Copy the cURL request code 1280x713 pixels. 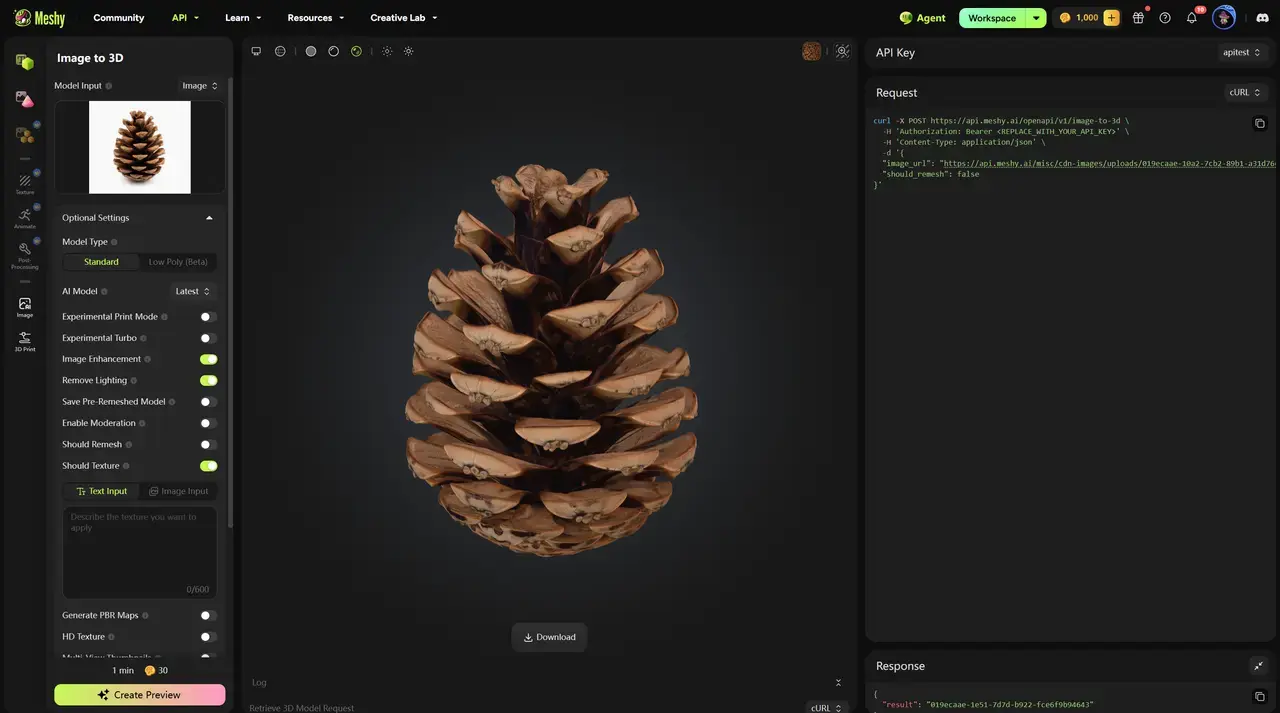[1259, 124]
